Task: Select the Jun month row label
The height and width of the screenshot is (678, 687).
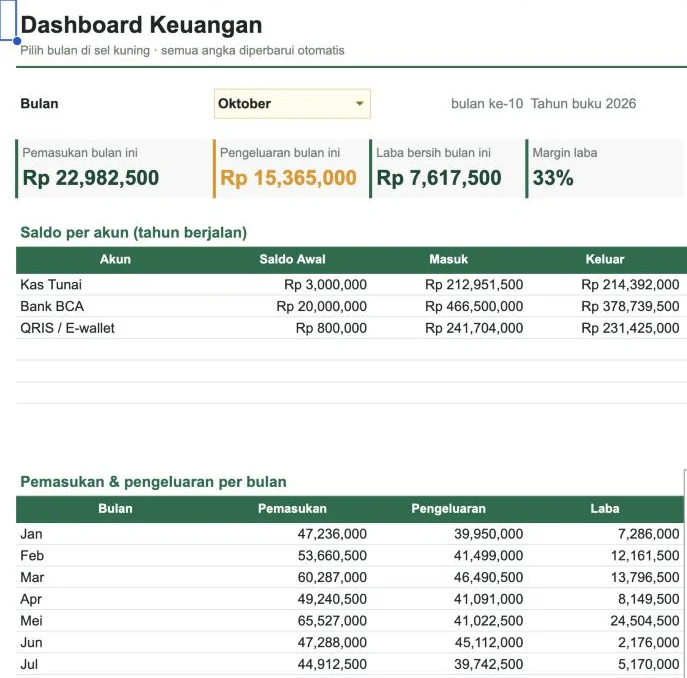Action: point(32,642)
